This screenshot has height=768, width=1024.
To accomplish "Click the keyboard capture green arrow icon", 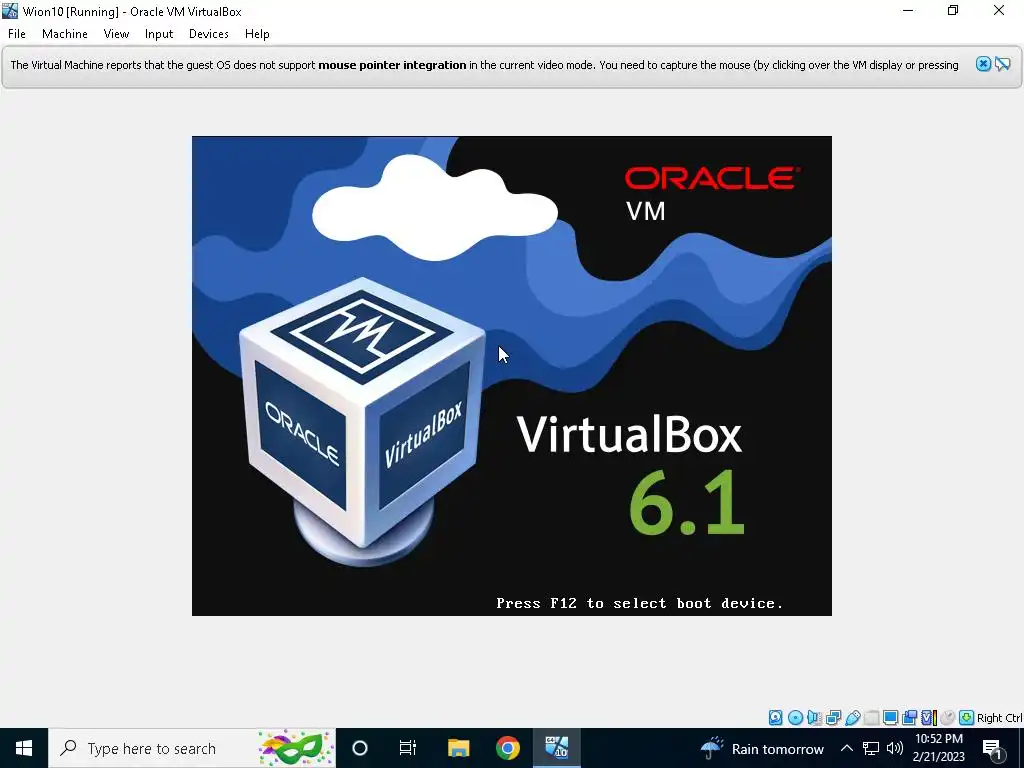I will click(x=967, y=718).
